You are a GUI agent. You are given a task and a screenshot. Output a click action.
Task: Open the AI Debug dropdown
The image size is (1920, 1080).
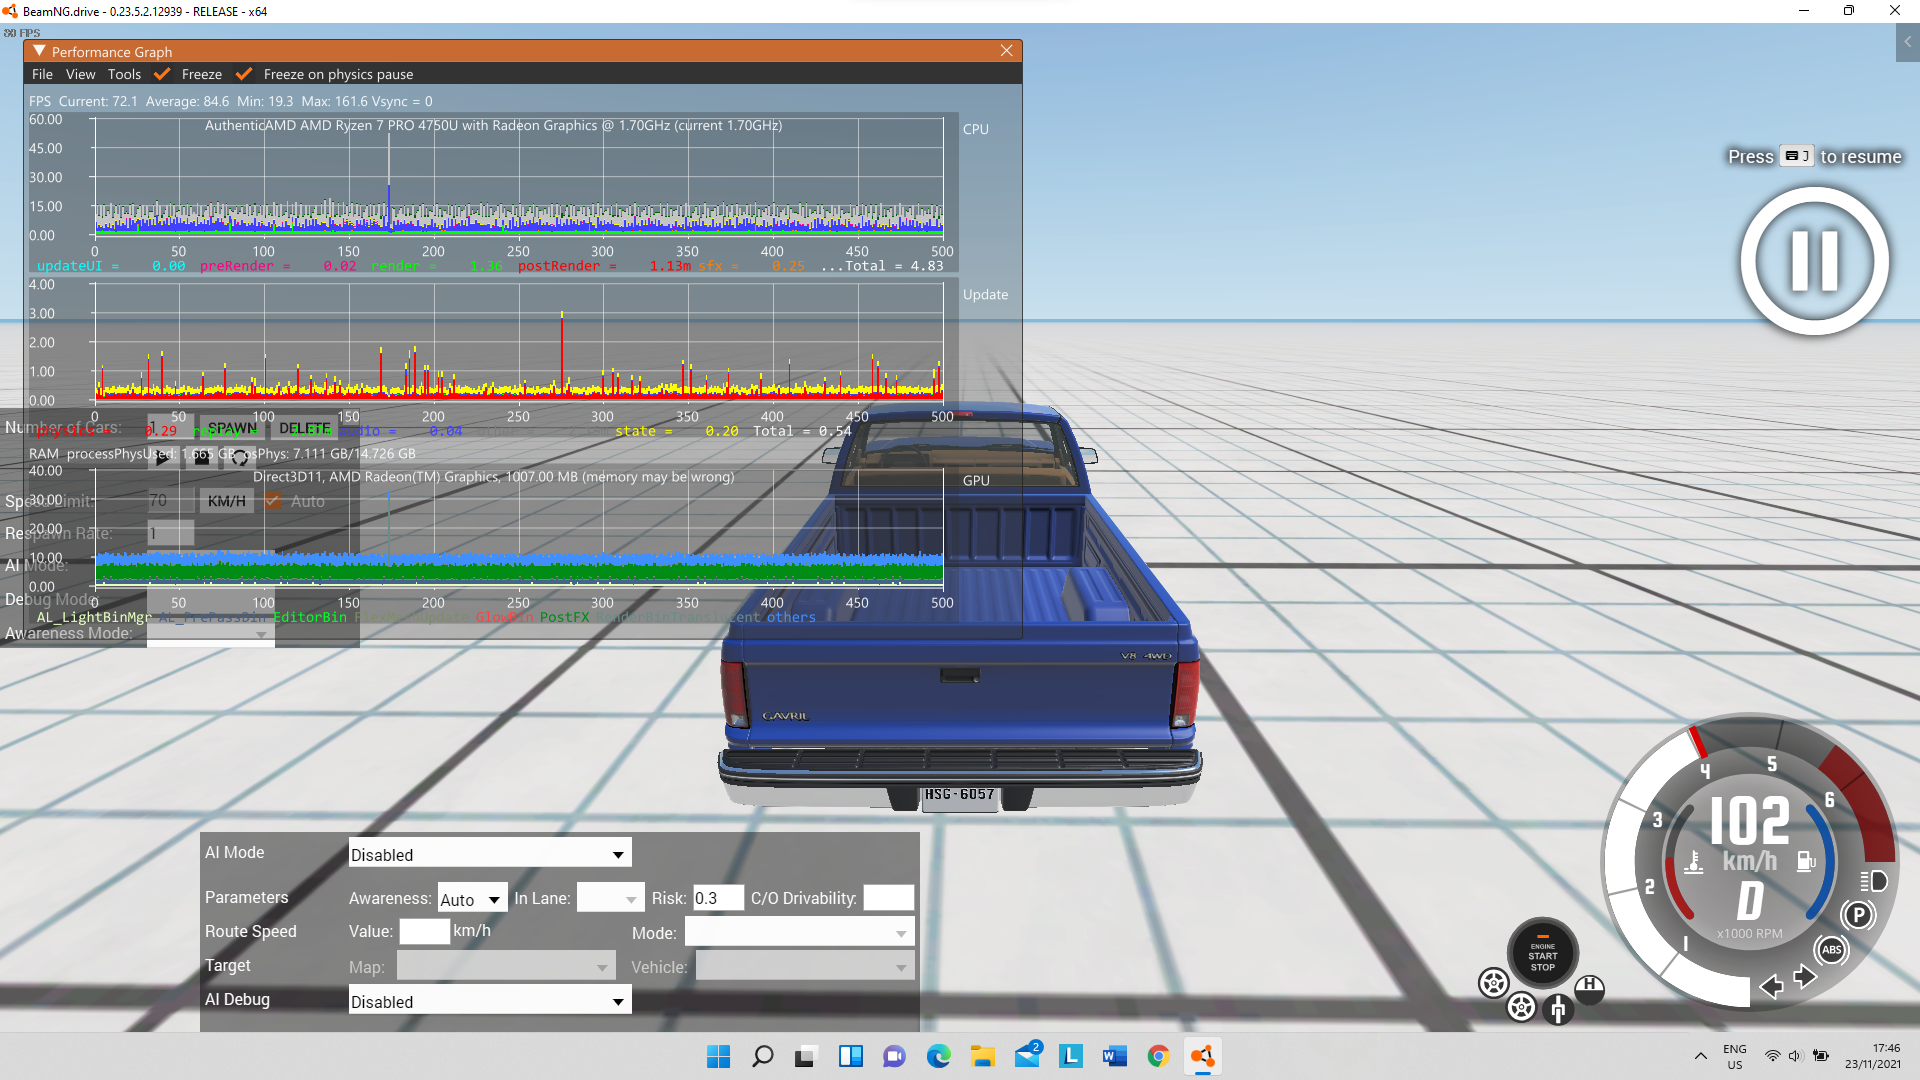[x=490, y=1001]
